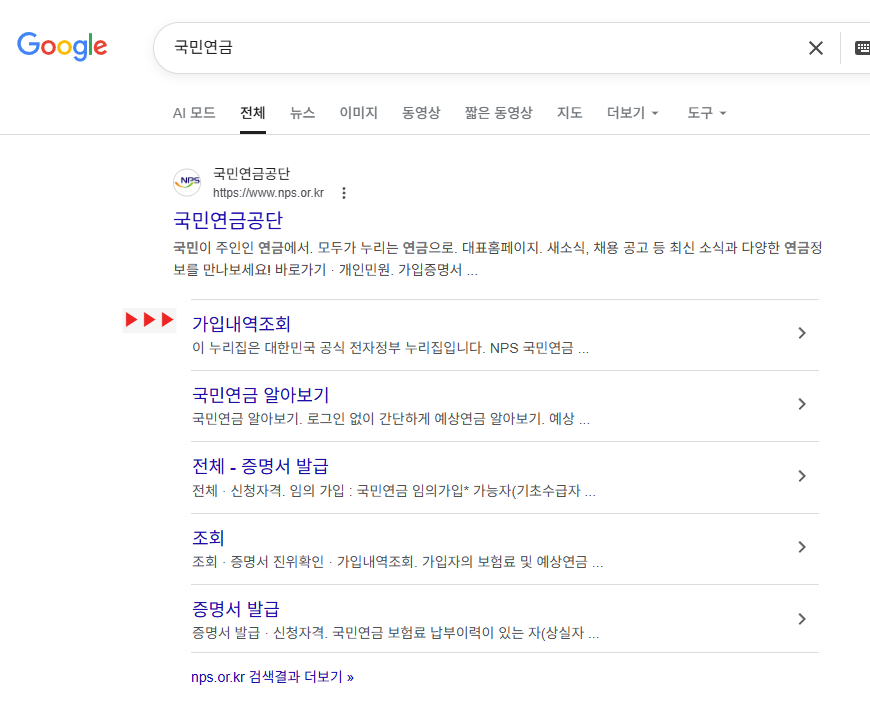Click the Google logo
Viewport: 870px width, 704px height.
62,46
